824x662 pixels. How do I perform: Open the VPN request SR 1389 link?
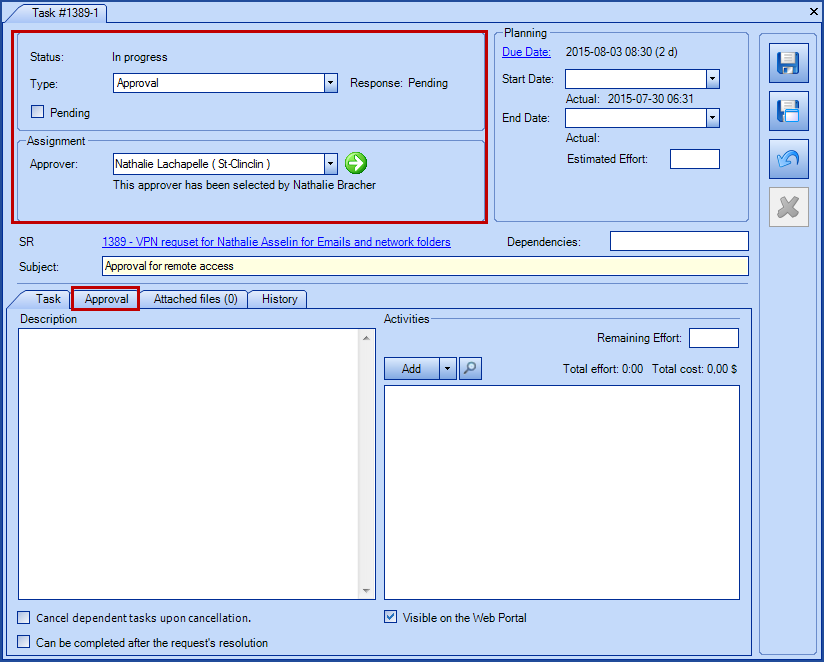275,242
